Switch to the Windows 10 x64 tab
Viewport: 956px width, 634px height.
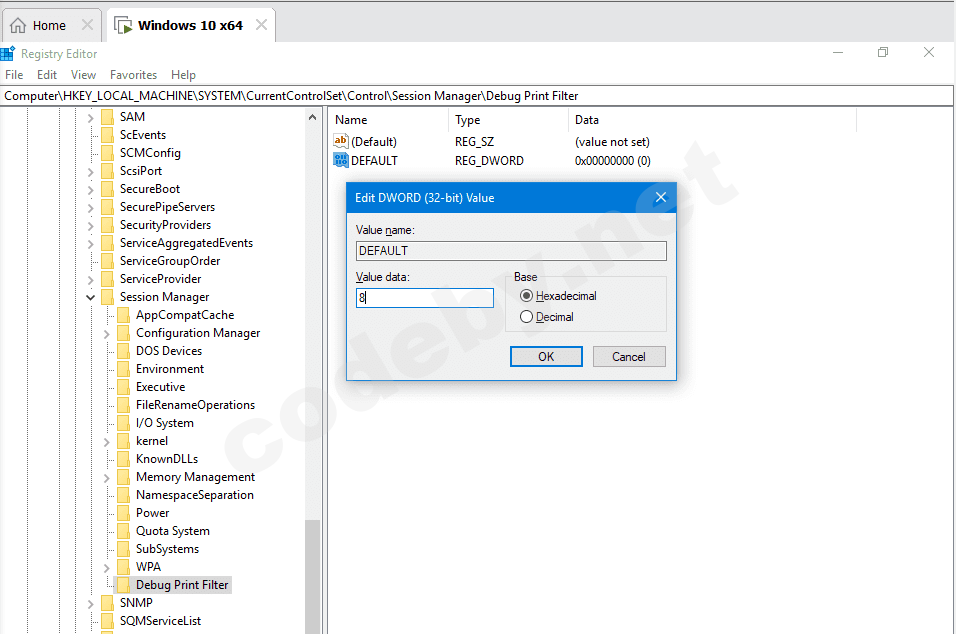190,25
